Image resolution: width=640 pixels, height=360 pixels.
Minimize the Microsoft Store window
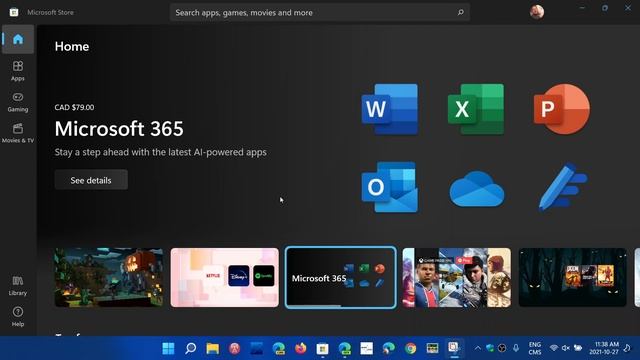(x=582, y=8)
